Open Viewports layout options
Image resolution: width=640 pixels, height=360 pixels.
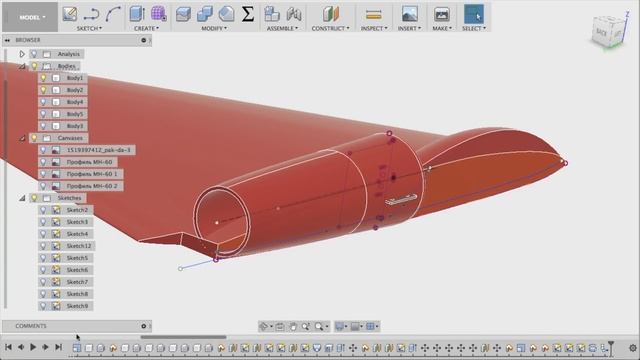(x=372, y=326)
